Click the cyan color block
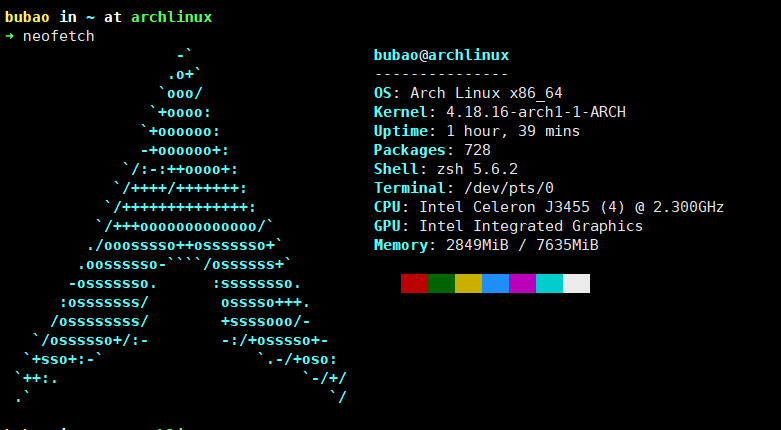The height and width of the screenshot is (430, 781). [x=549, y=284]
